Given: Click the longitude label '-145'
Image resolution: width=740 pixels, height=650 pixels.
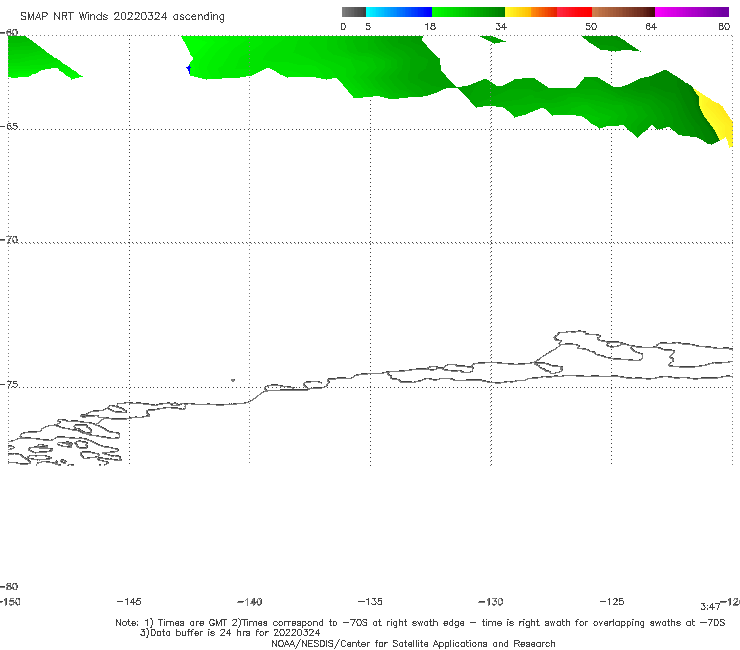Looking at the screenshot, I should [x=129, y=601].
